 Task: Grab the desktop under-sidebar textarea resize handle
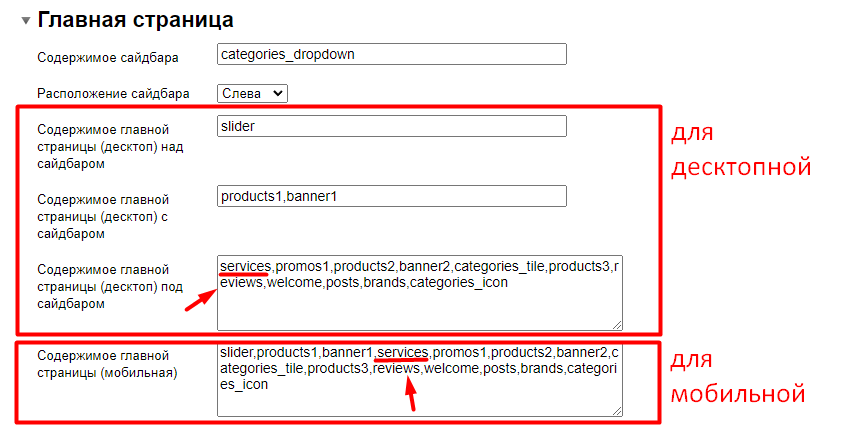click(617, 324)
